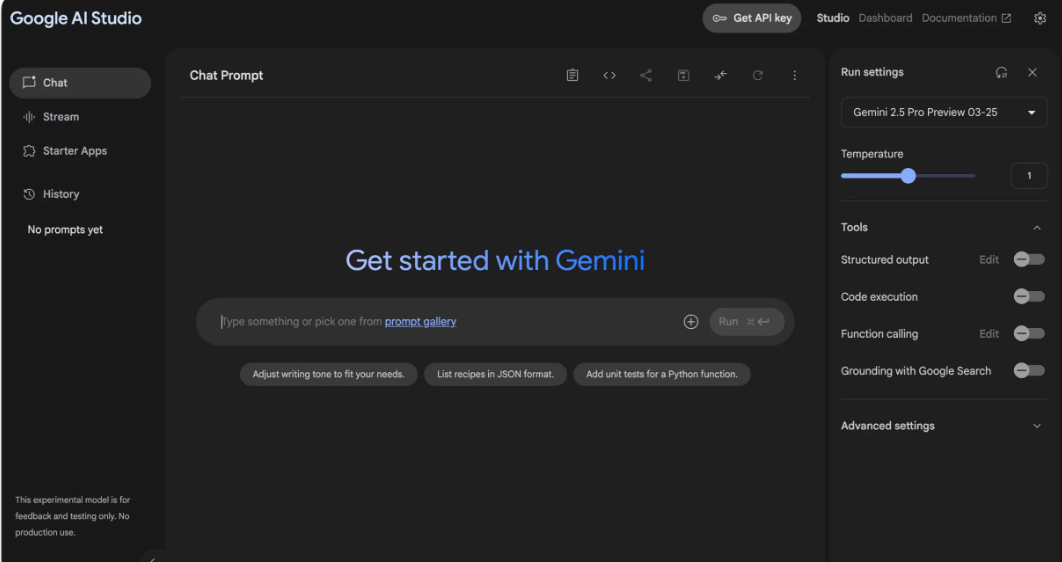Open the settings gear icon

tap(1040, 18)
